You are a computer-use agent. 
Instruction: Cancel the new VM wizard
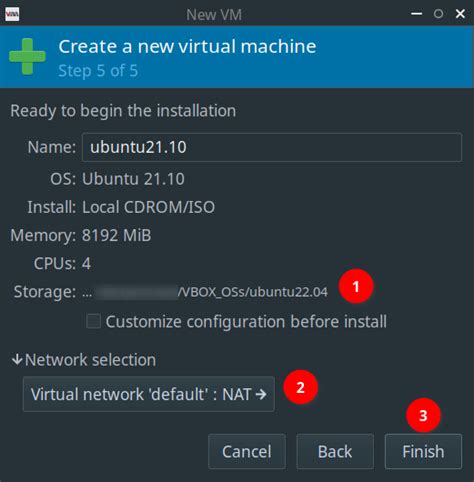(247, 451)
